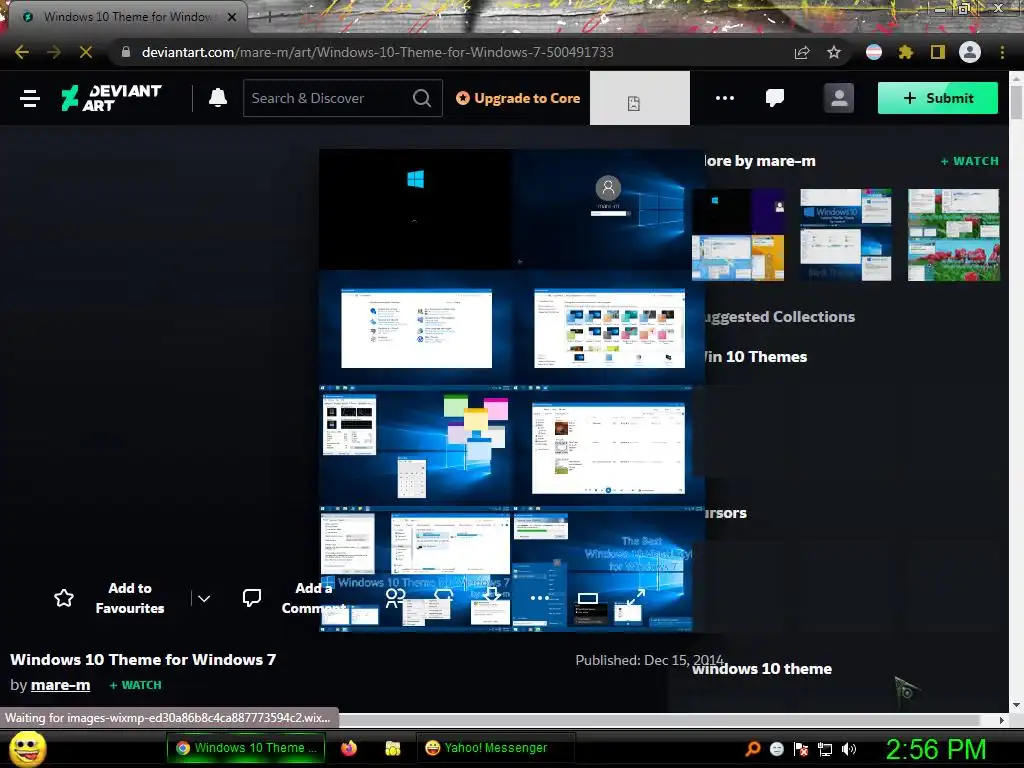1024x768 pixels.
Task: Open the chat bubble icon in header
Action: 775,98
